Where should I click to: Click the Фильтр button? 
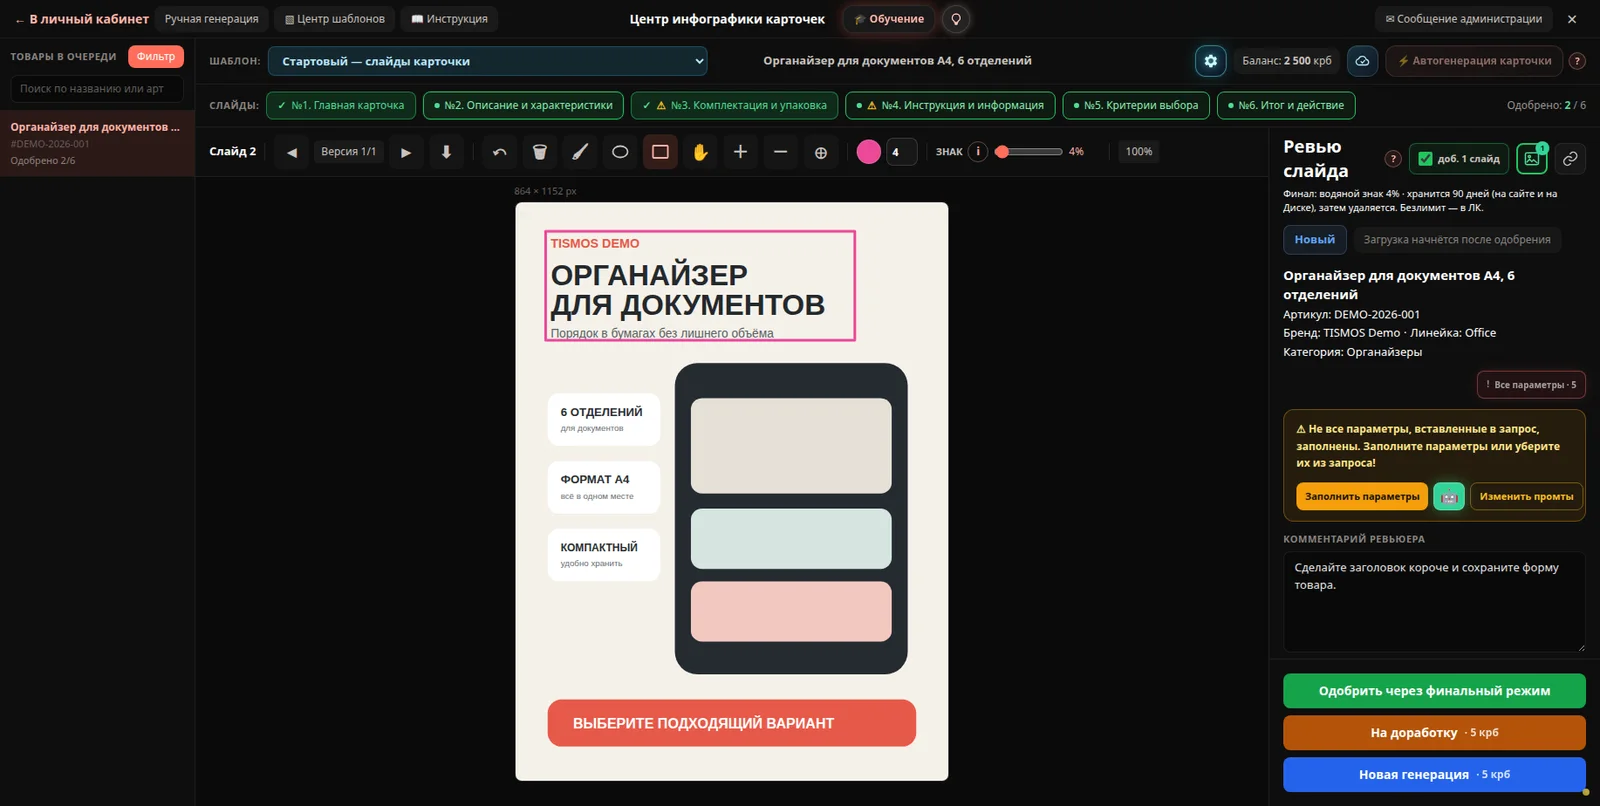point(156,56)
